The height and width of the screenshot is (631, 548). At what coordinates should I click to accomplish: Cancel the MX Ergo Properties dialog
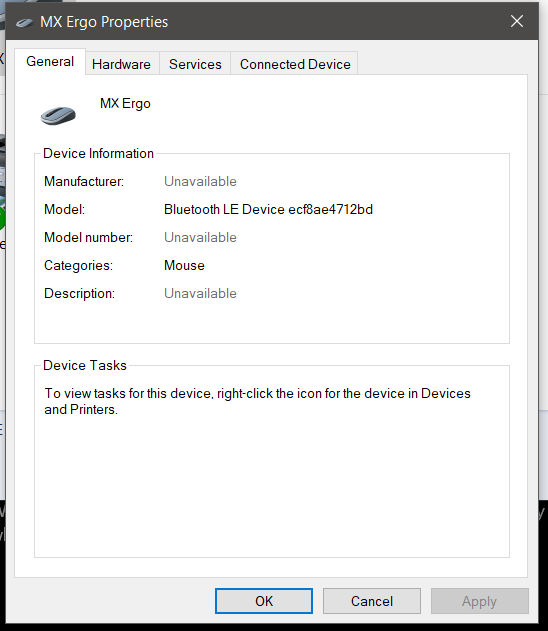click(x=371, y=601)
